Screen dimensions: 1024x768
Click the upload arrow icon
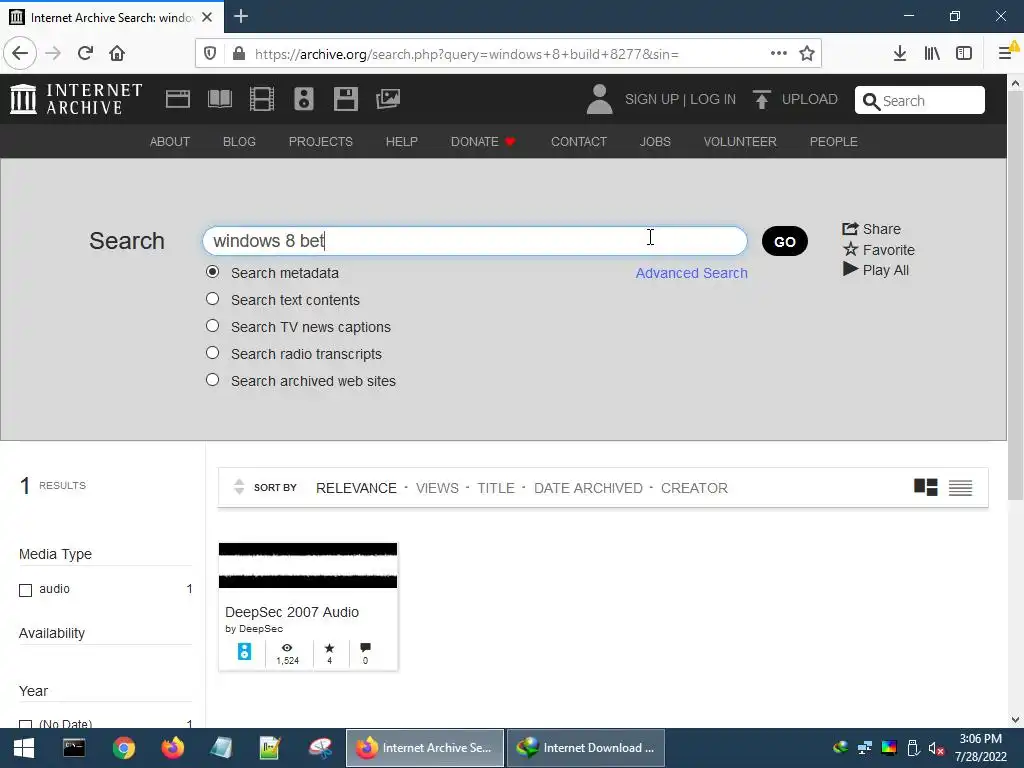point(761,99)
